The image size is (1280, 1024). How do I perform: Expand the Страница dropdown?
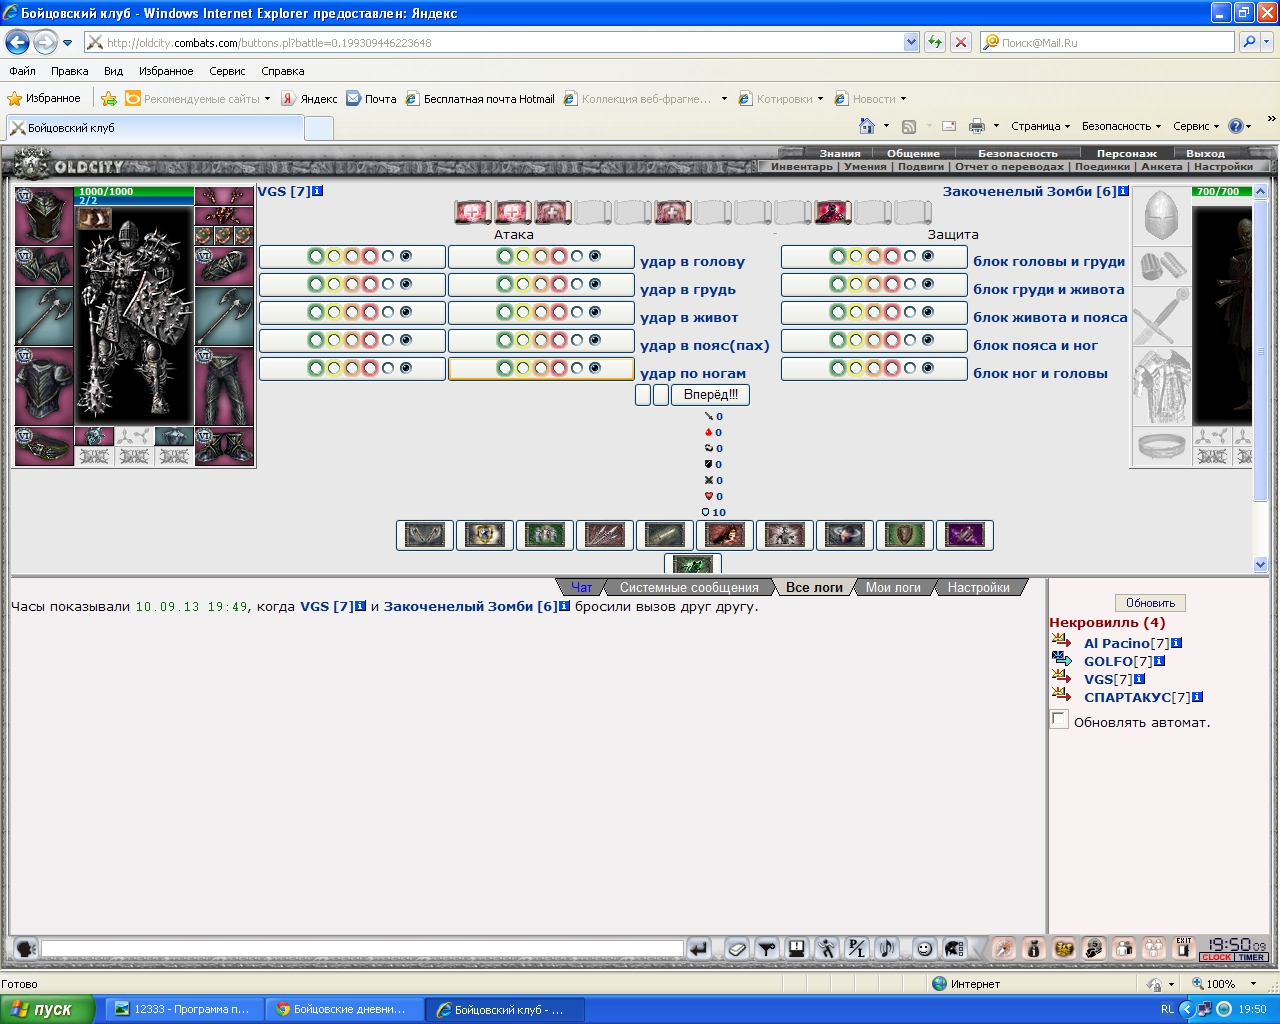[x=1040, y=126]
